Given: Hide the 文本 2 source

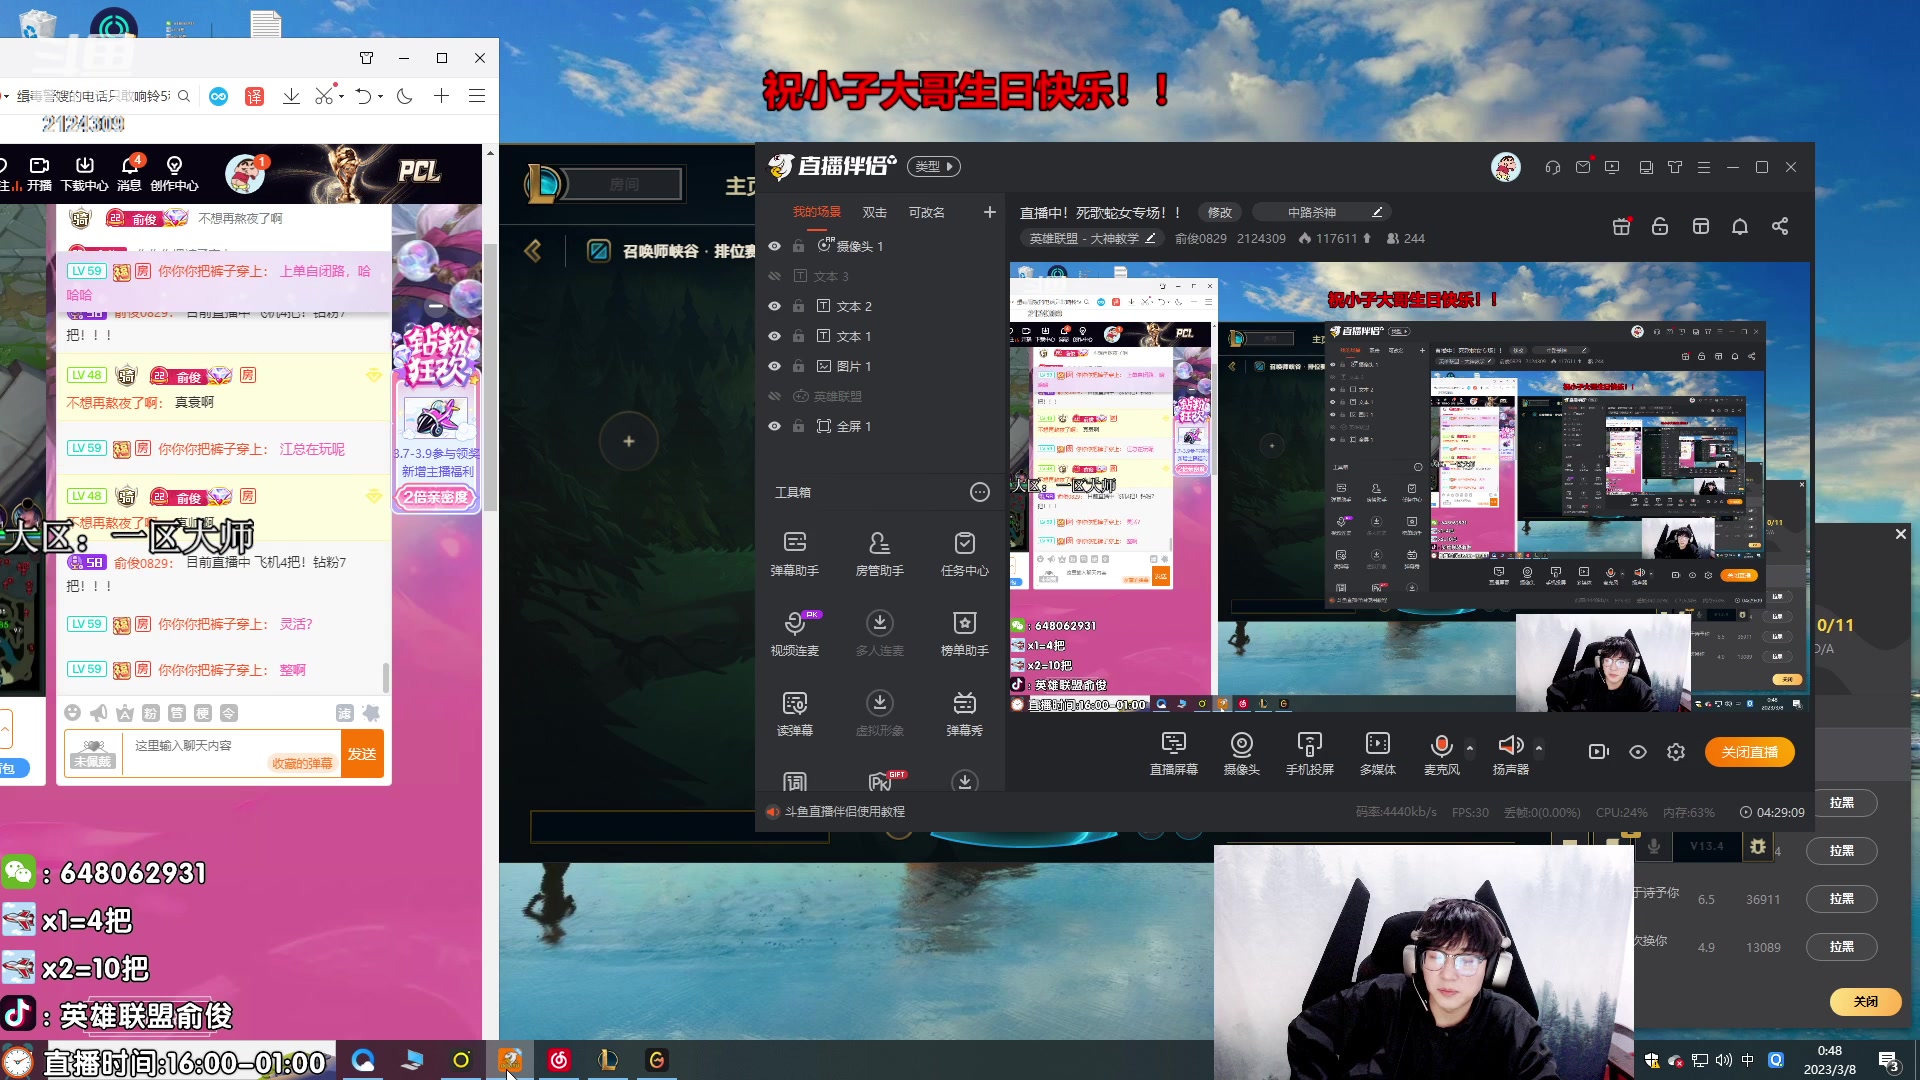Looking at the screenshot, I should [x=774, y=306].
